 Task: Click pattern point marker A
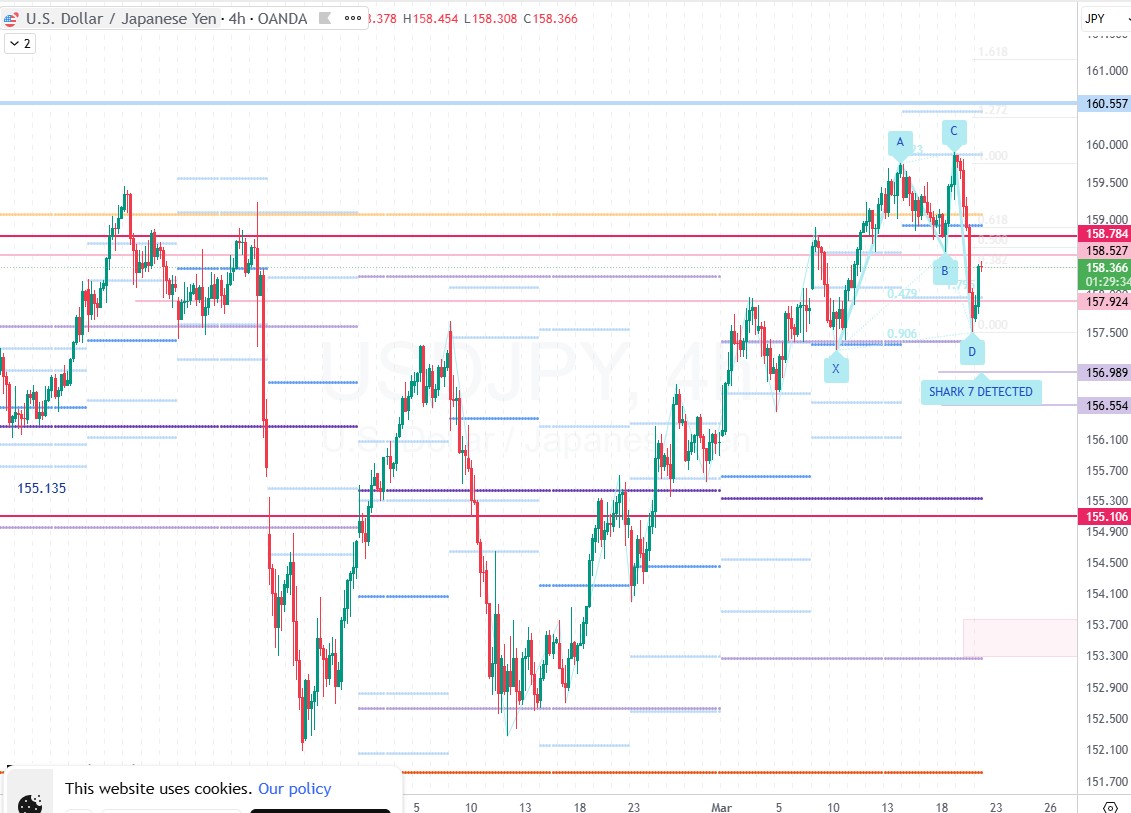click(x=900, y=143)
